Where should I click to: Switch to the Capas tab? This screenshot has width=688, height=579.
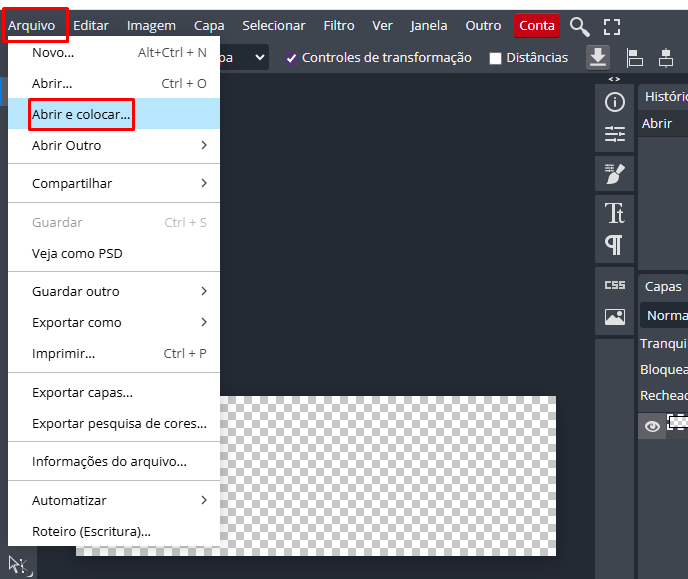(663, 287)
